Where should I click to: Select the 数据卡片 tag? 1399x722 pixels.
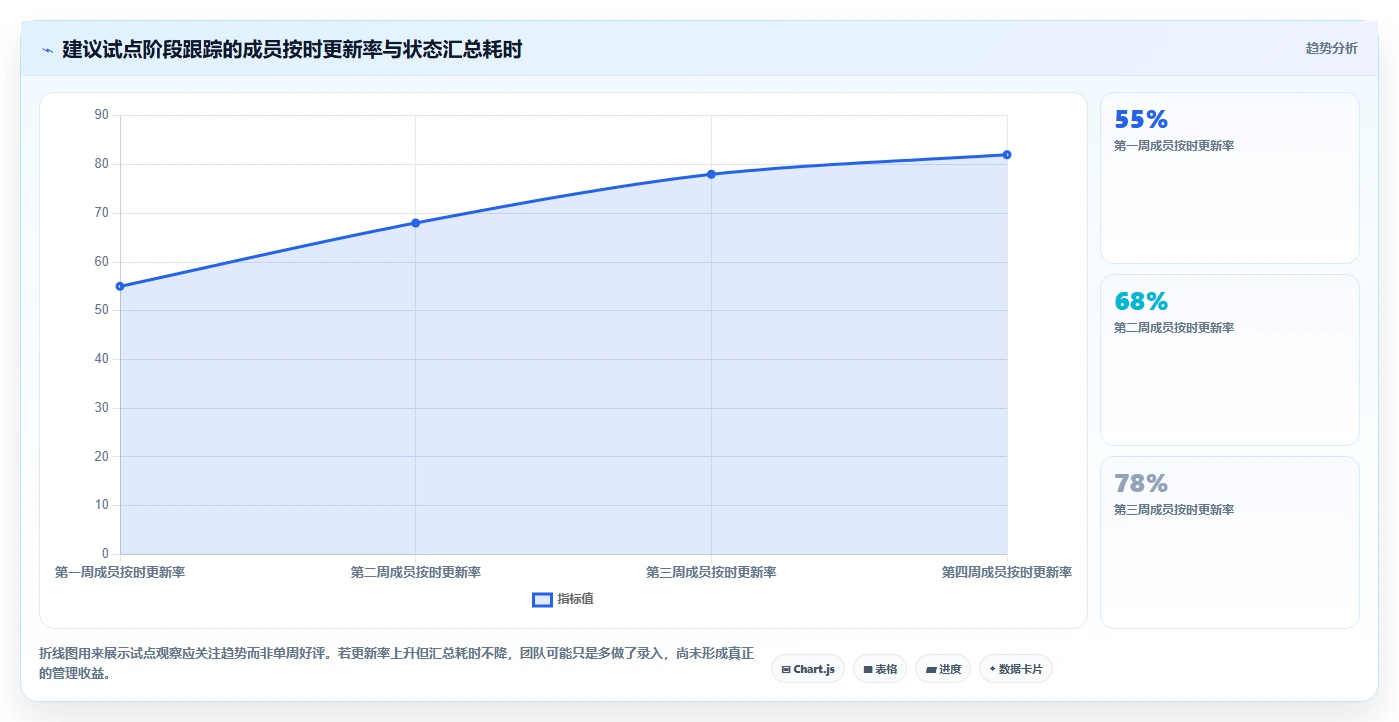[x=1016, y=669]
